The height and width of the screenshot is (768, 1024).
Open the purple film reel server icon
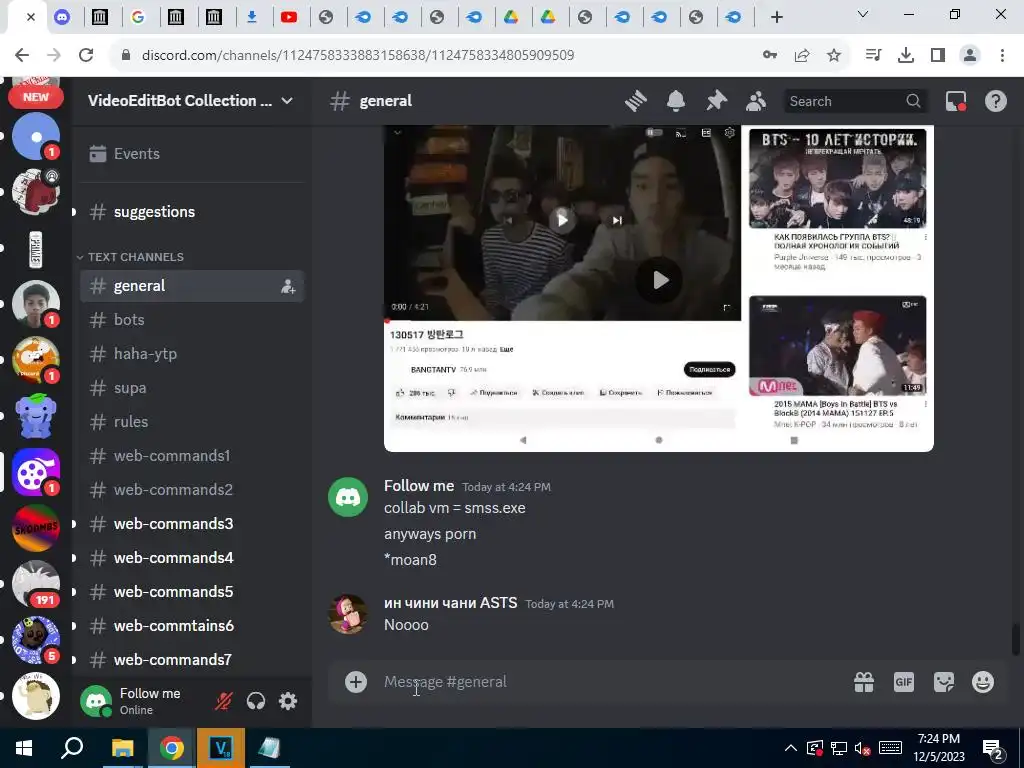[x=36, y=472]
